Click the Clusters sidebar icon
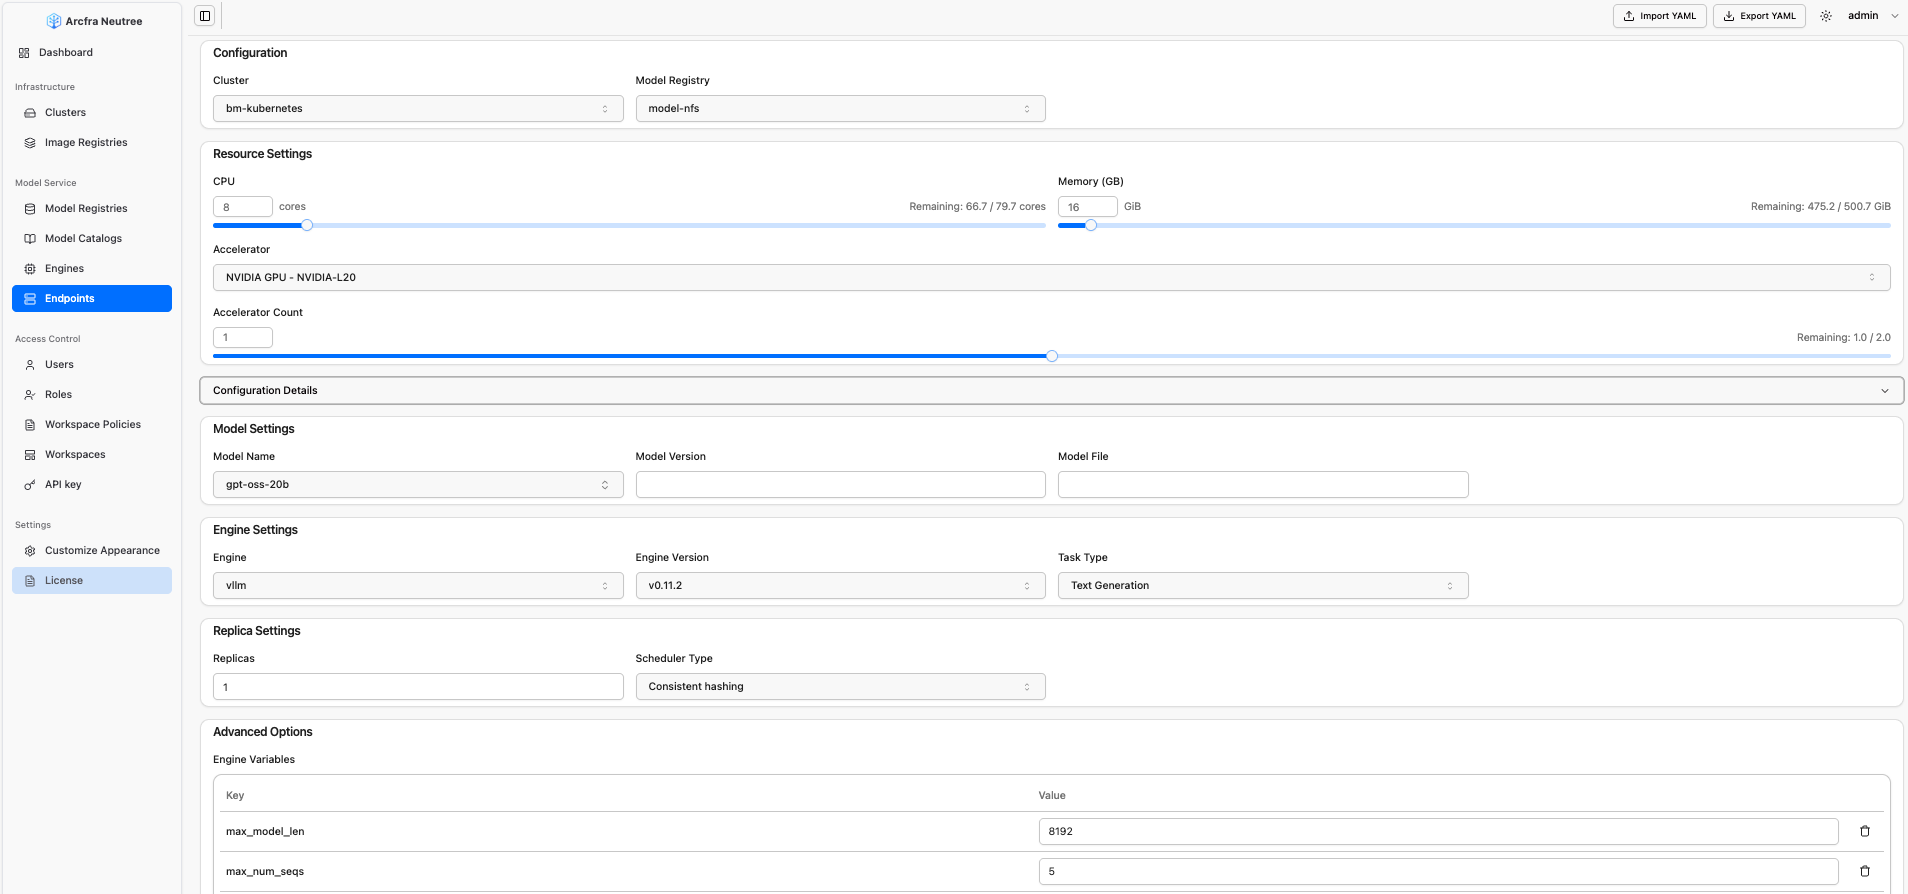The height and width of the screenshot is (894, 1908). point(30,113)
